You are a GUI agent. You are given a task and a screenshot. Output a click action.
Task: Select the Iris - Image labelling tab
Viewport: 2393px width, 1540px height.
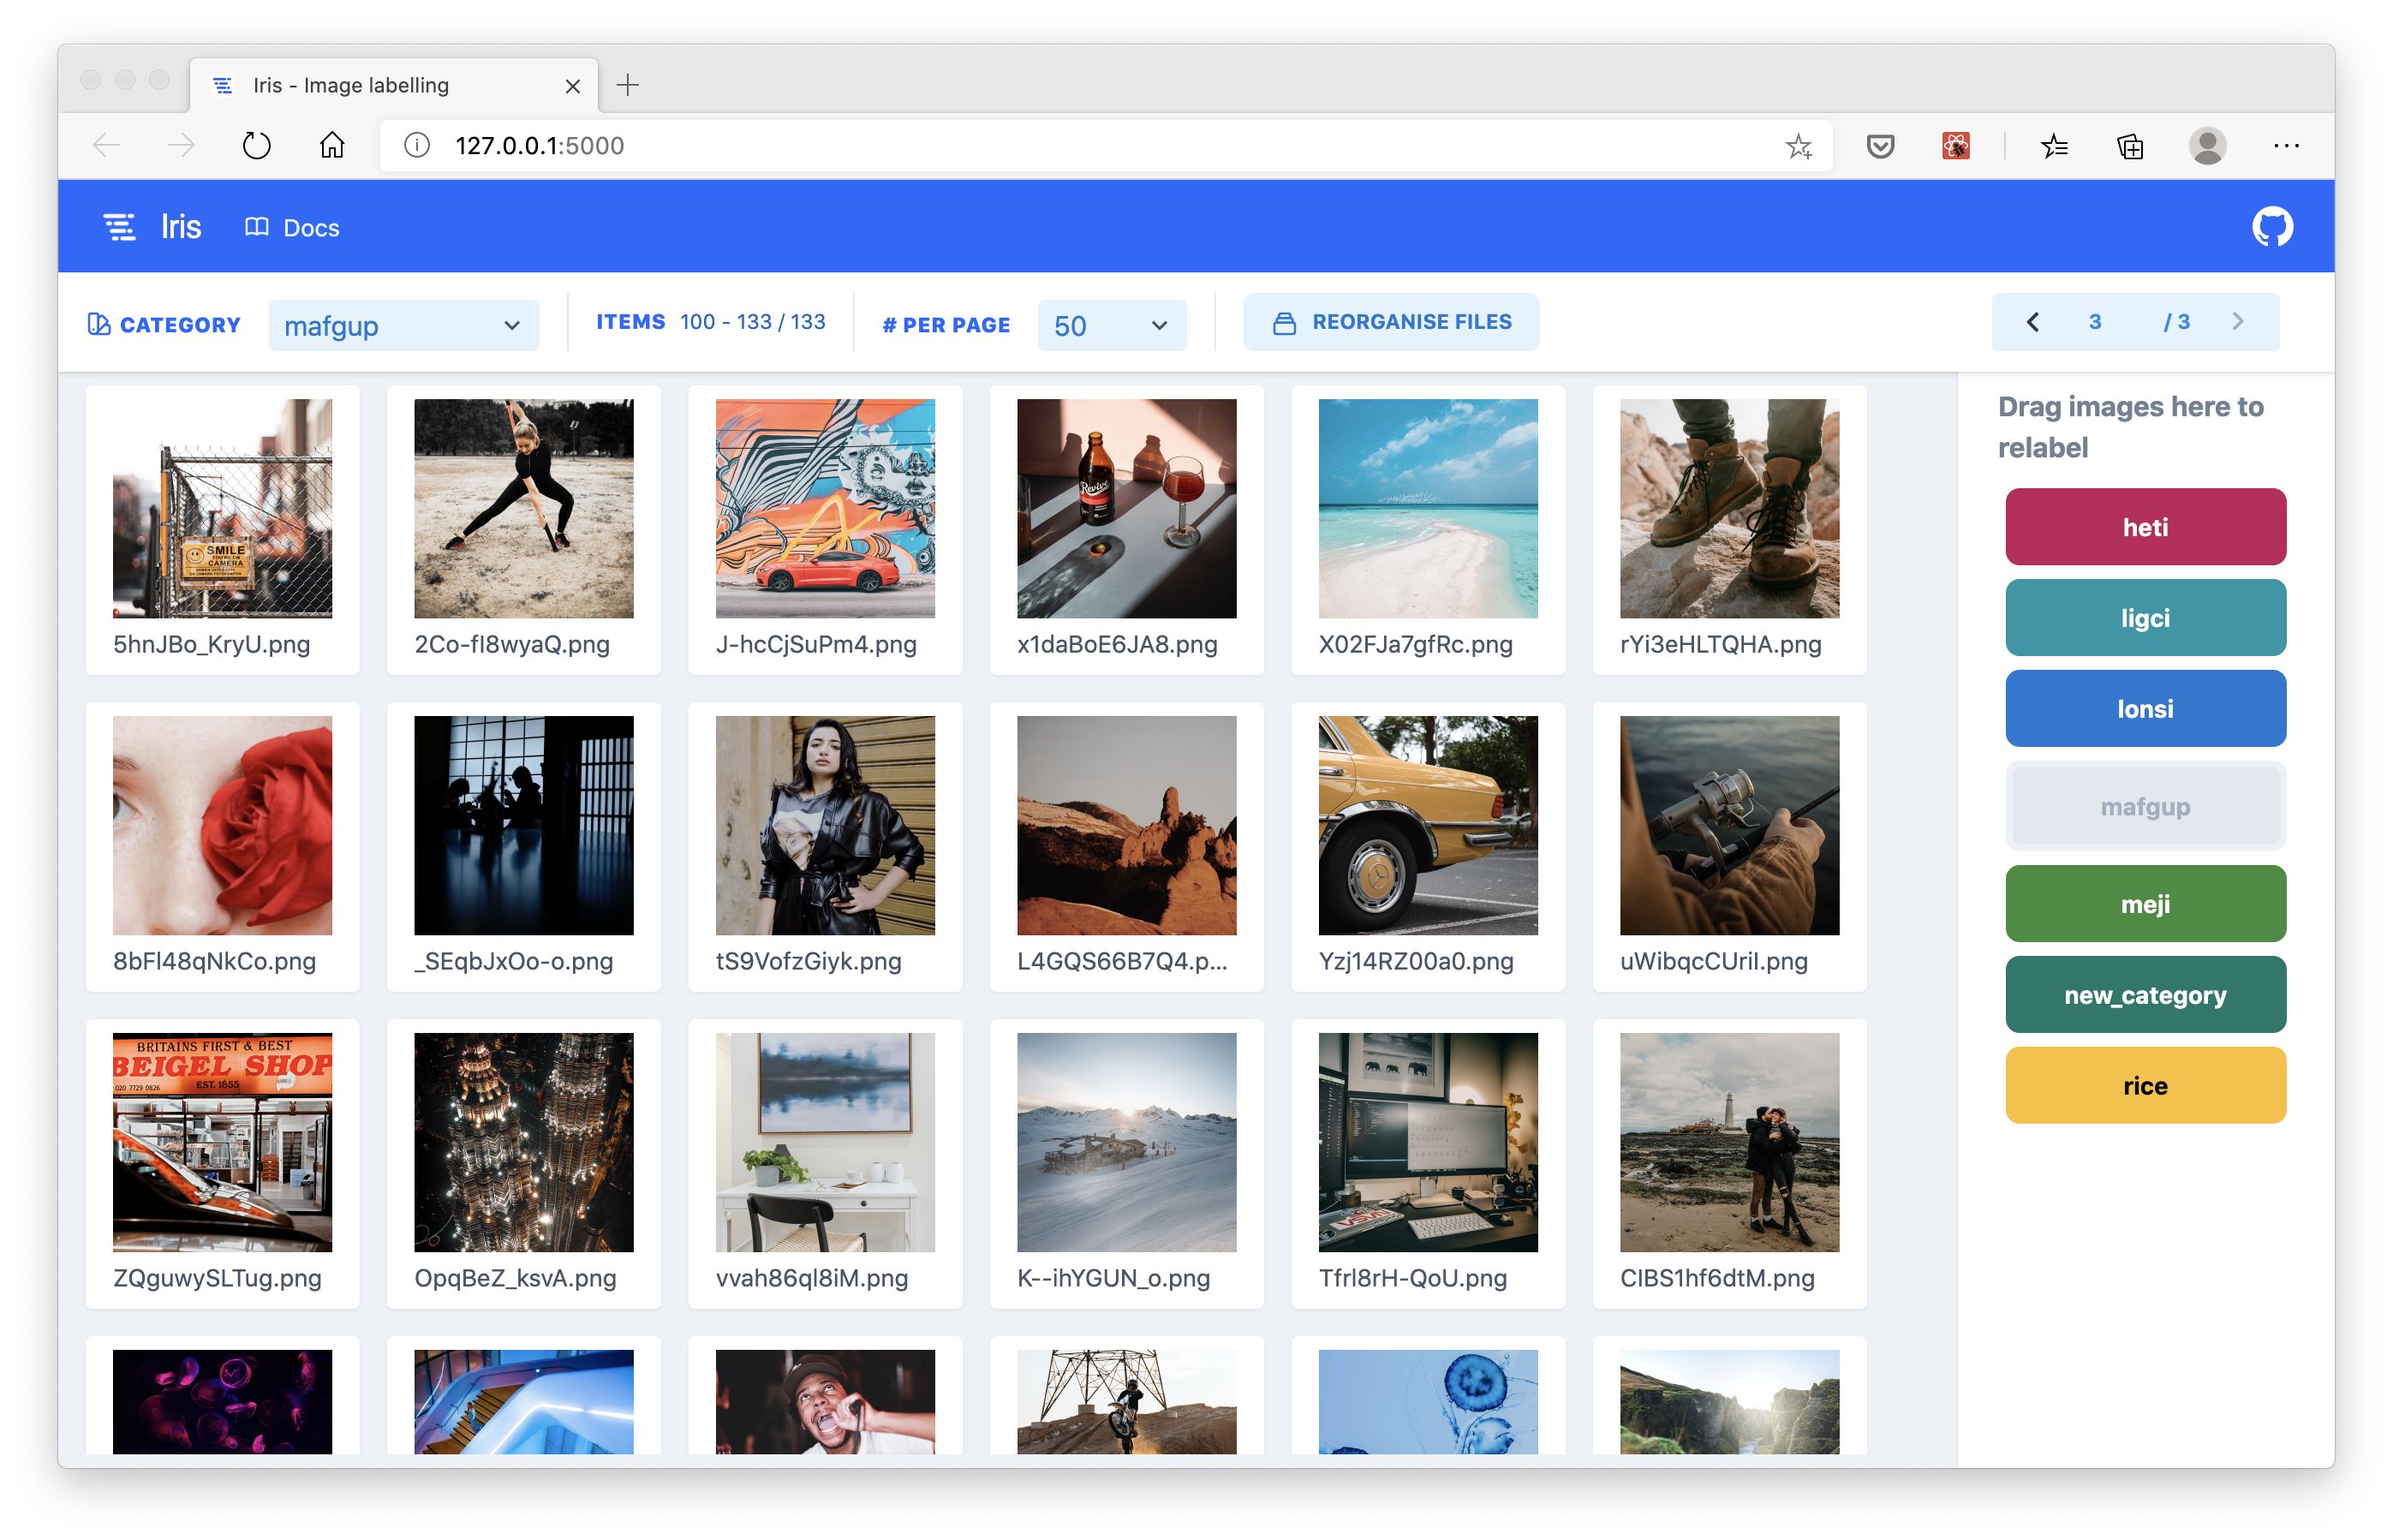394,85
